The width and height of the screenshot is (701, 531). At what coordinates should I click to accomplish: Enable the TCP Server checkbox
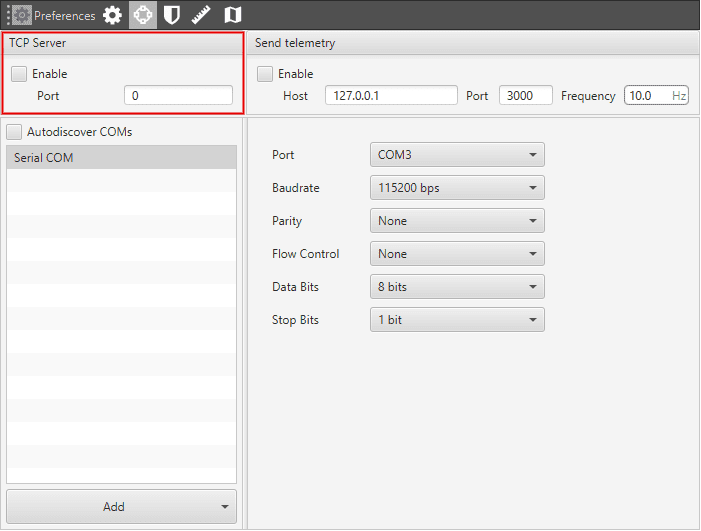19,74
